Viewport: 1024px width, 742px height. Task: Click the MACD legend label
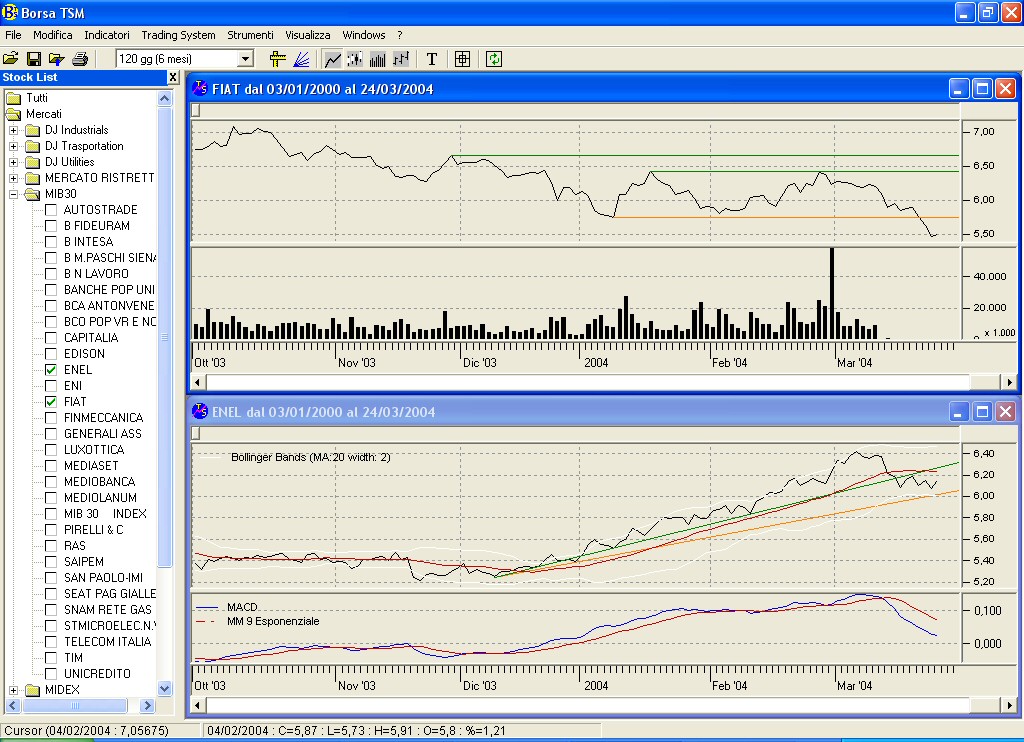coord(242,607)
